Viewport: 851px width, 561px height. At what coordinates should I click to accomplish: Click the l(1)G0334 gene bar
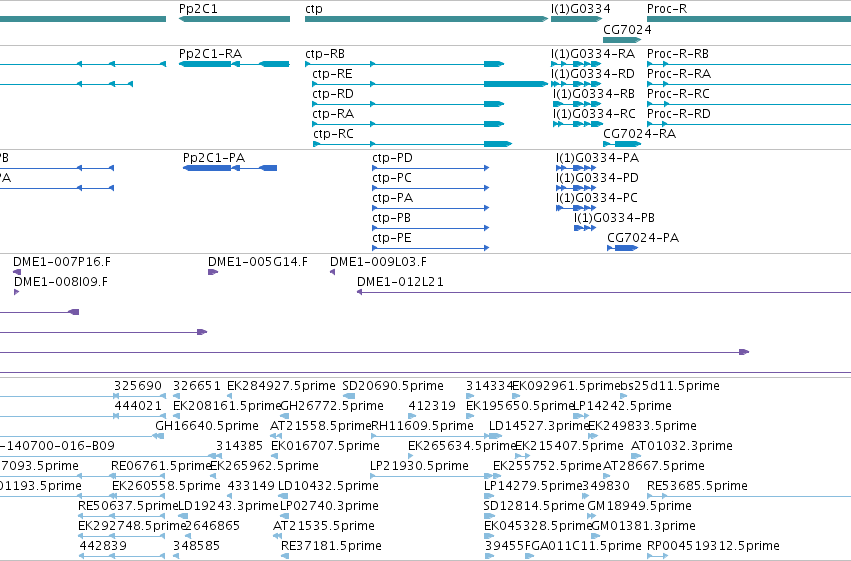(x=576, y=19)
